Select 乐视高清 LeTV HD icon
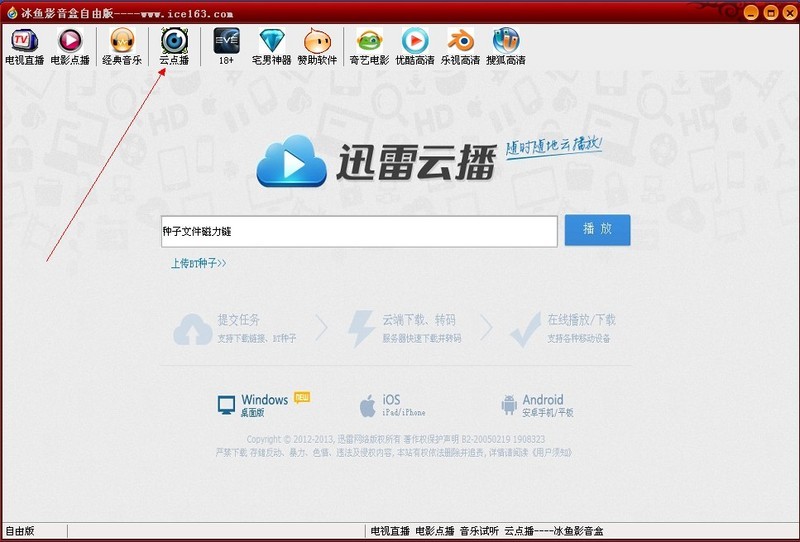Viewport: 800px width, 542px height. [x=460, y=46]
